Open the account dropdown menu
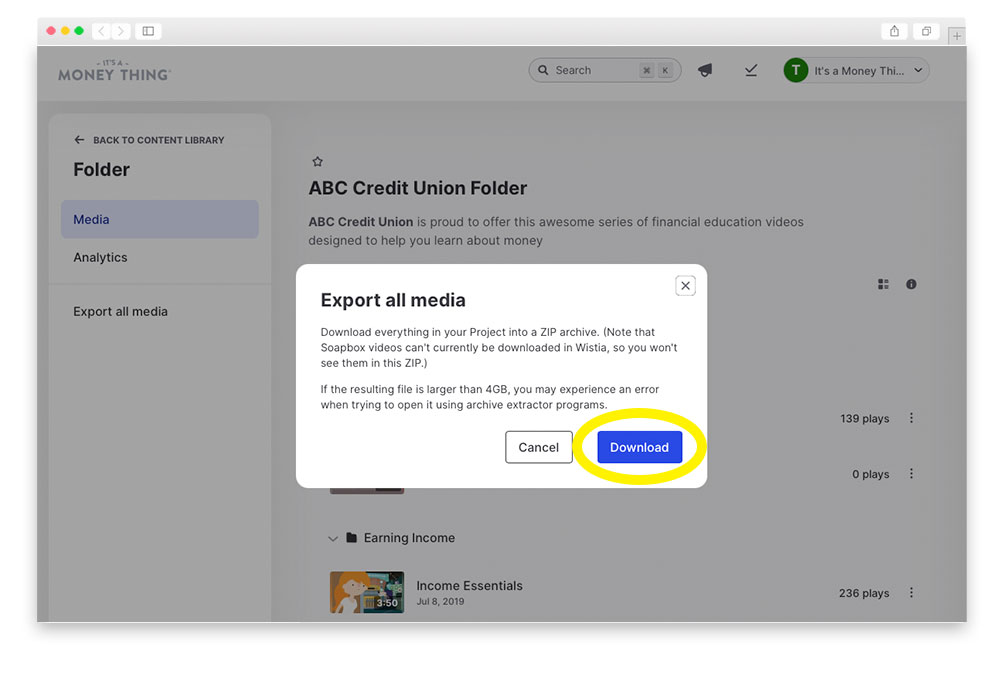The height and width of the screenshot is (689, 1000). click(x=856, y=70)
